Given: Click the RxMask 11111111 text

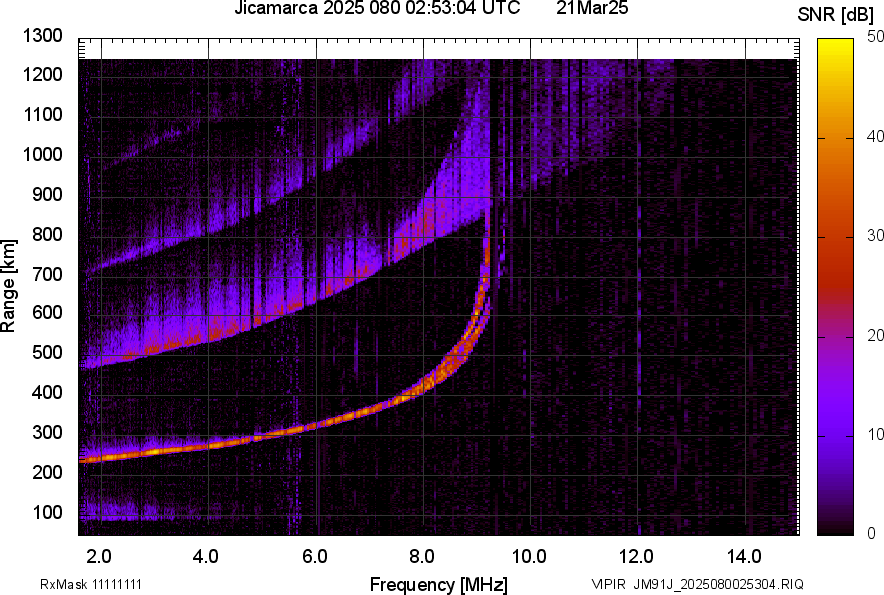Looking at the screenshot, I should coord(97,584).
